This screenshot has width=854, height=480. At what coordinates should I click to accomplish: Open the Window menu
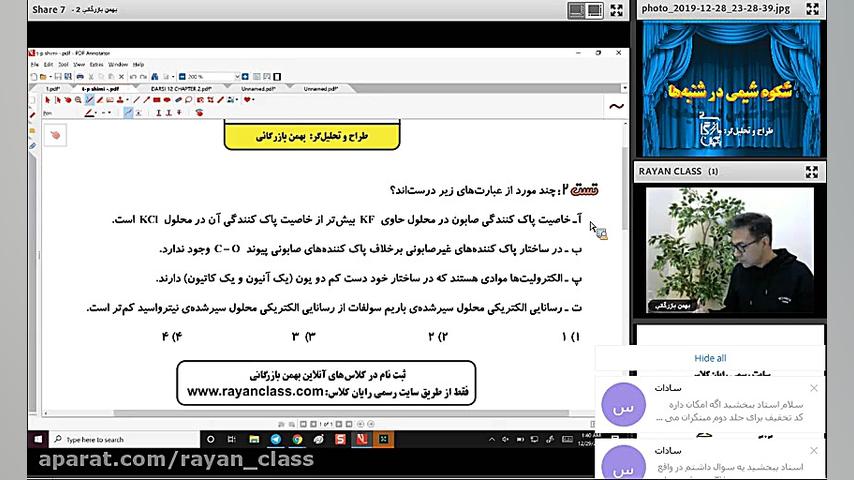click(118, 64)
